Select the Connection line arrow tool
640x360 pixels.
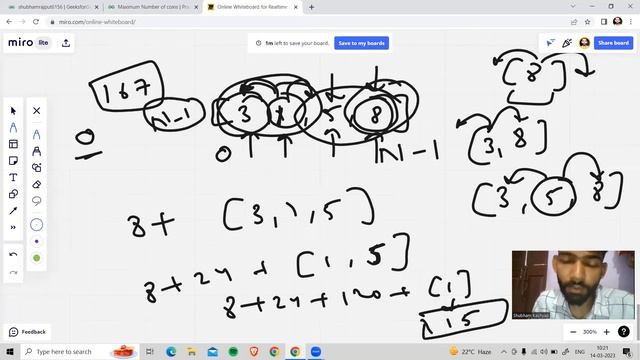coord(13,211)
